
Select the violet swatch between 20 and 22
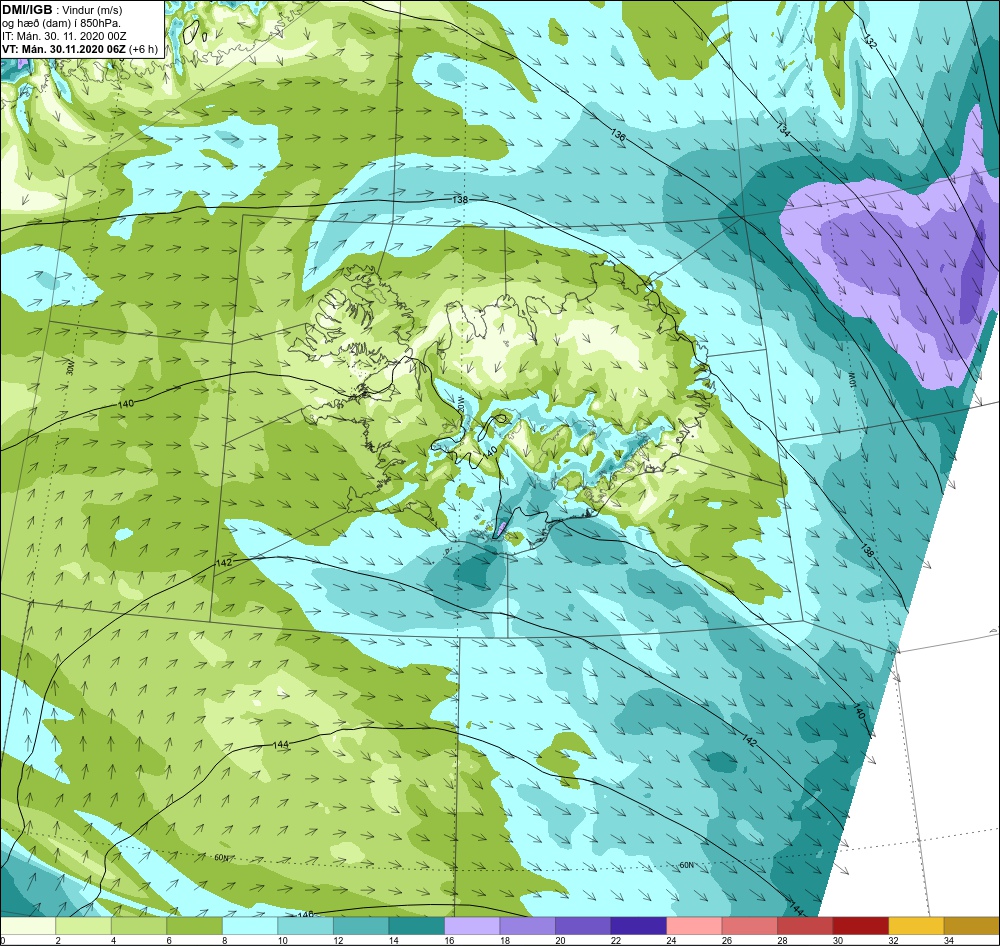coord(583,926)
